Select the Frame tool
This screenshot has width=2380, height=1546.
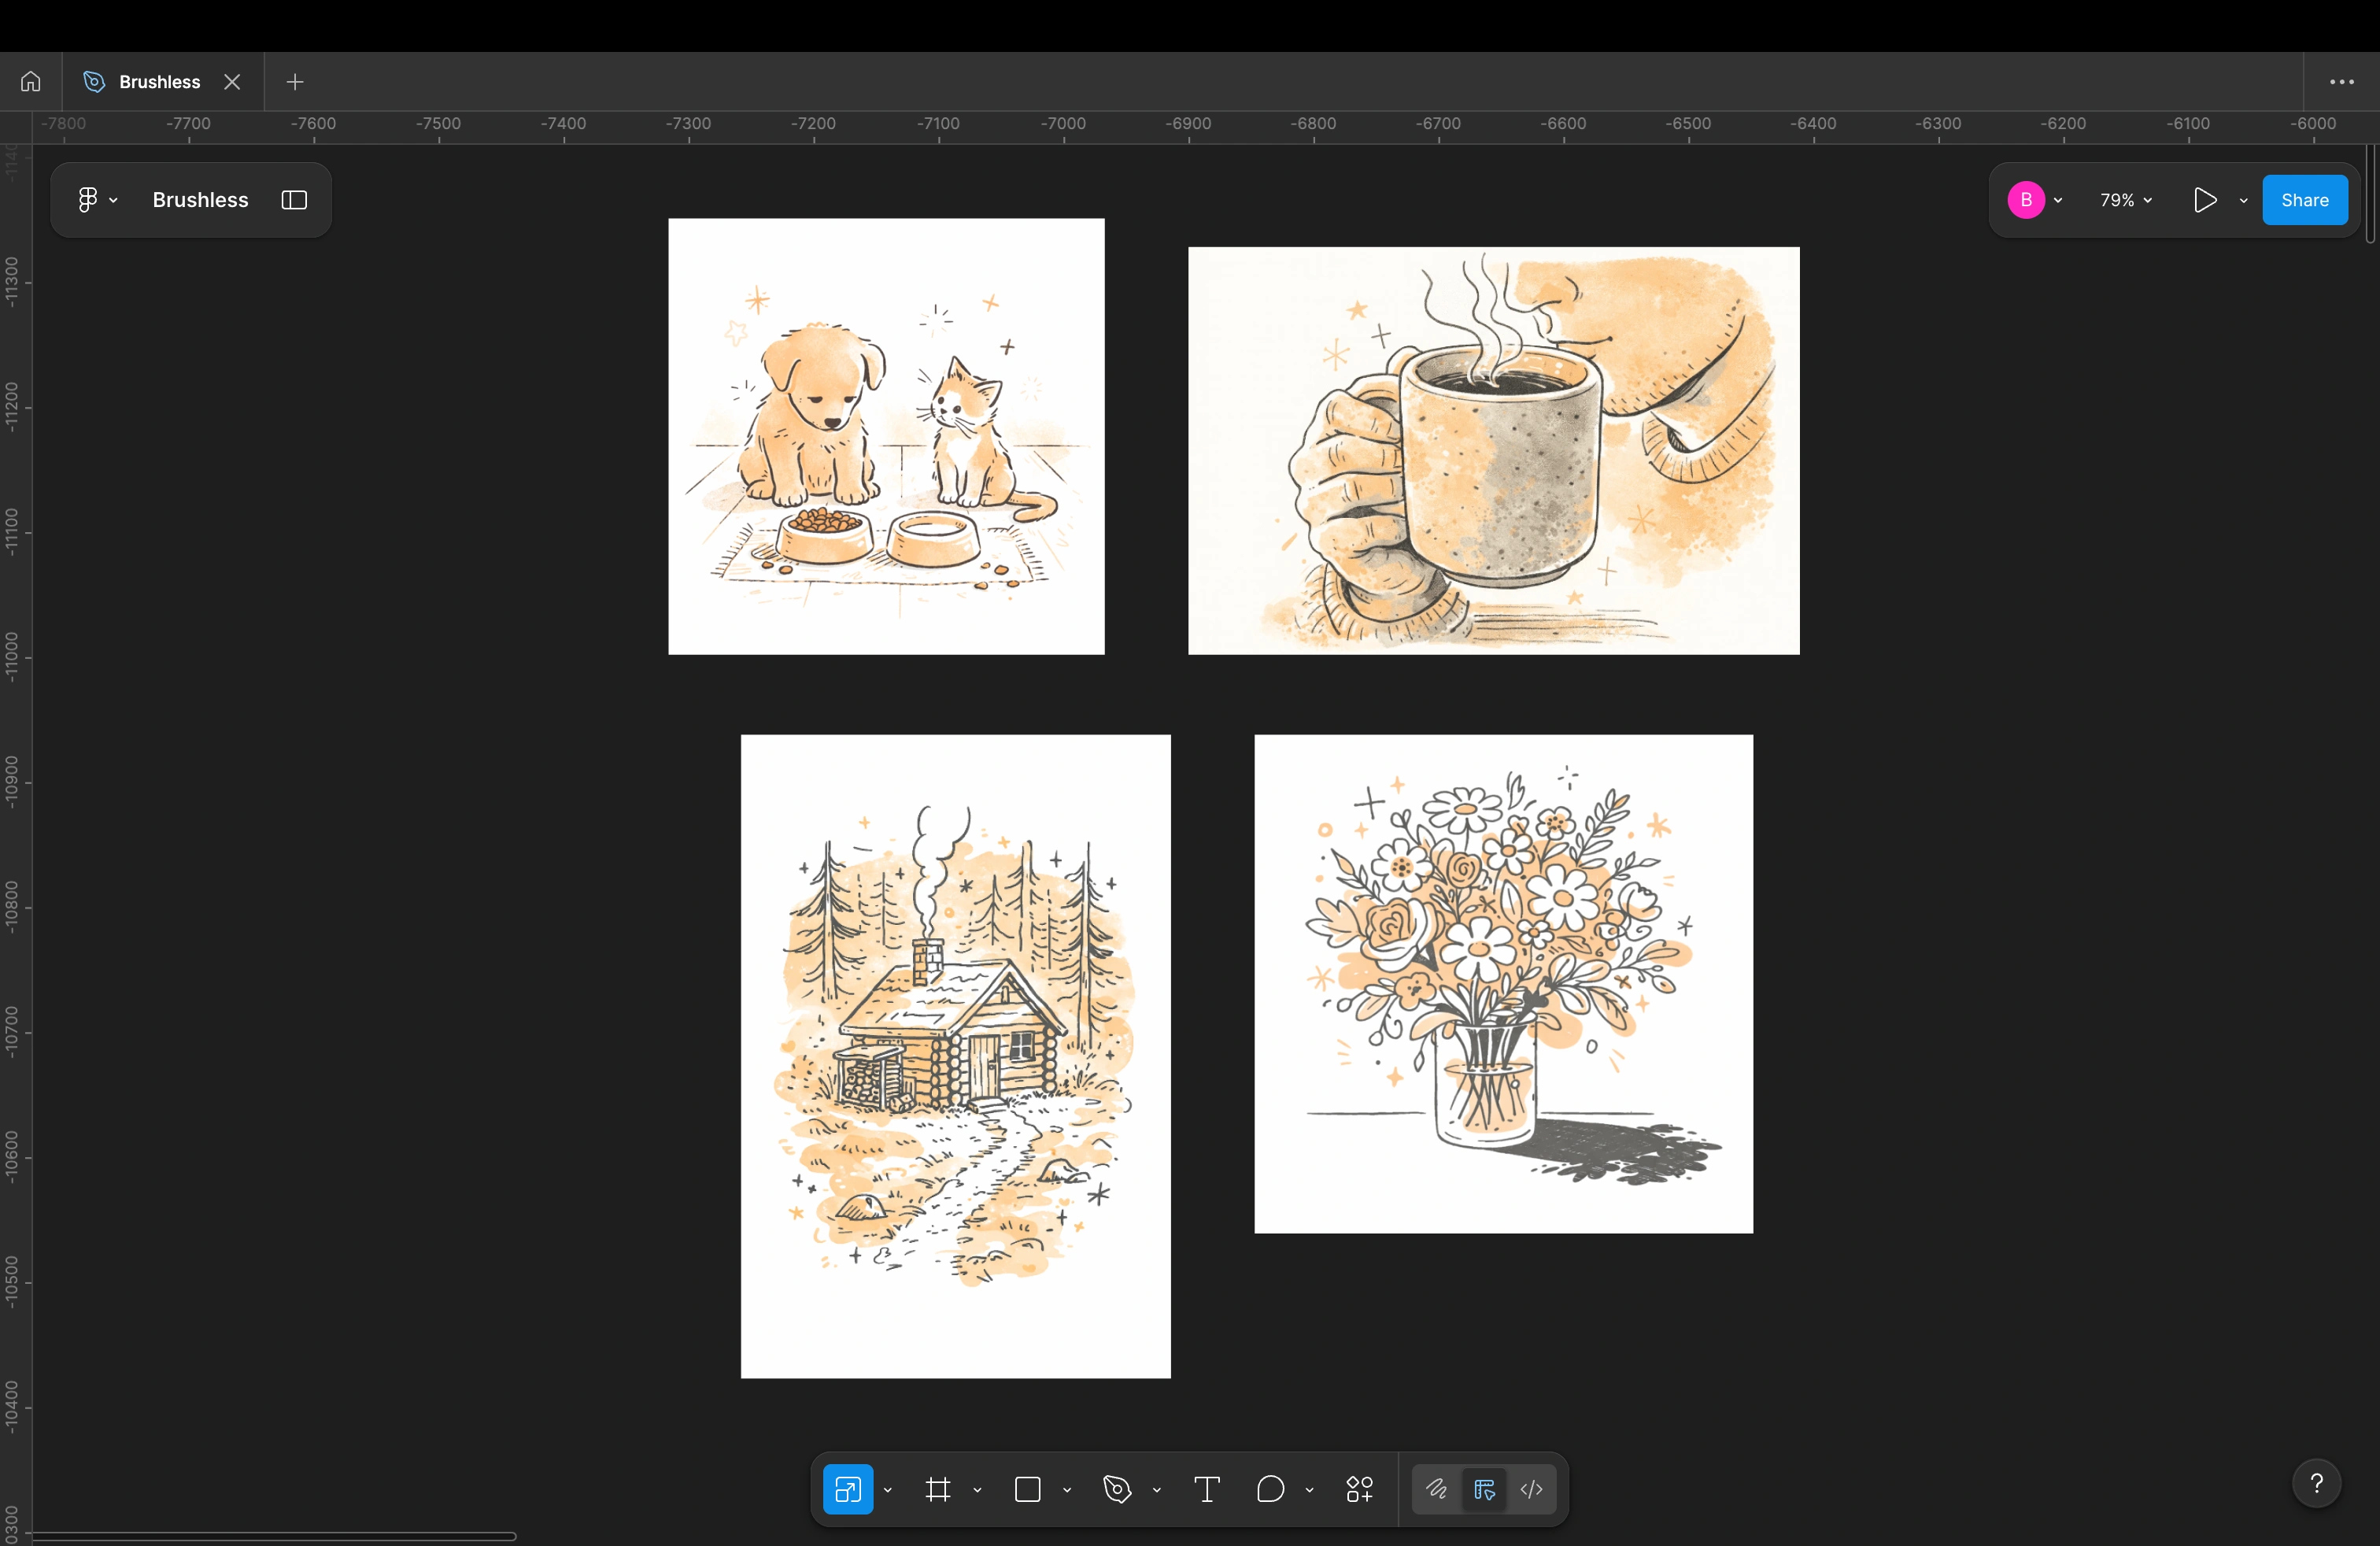[937, 1490]
